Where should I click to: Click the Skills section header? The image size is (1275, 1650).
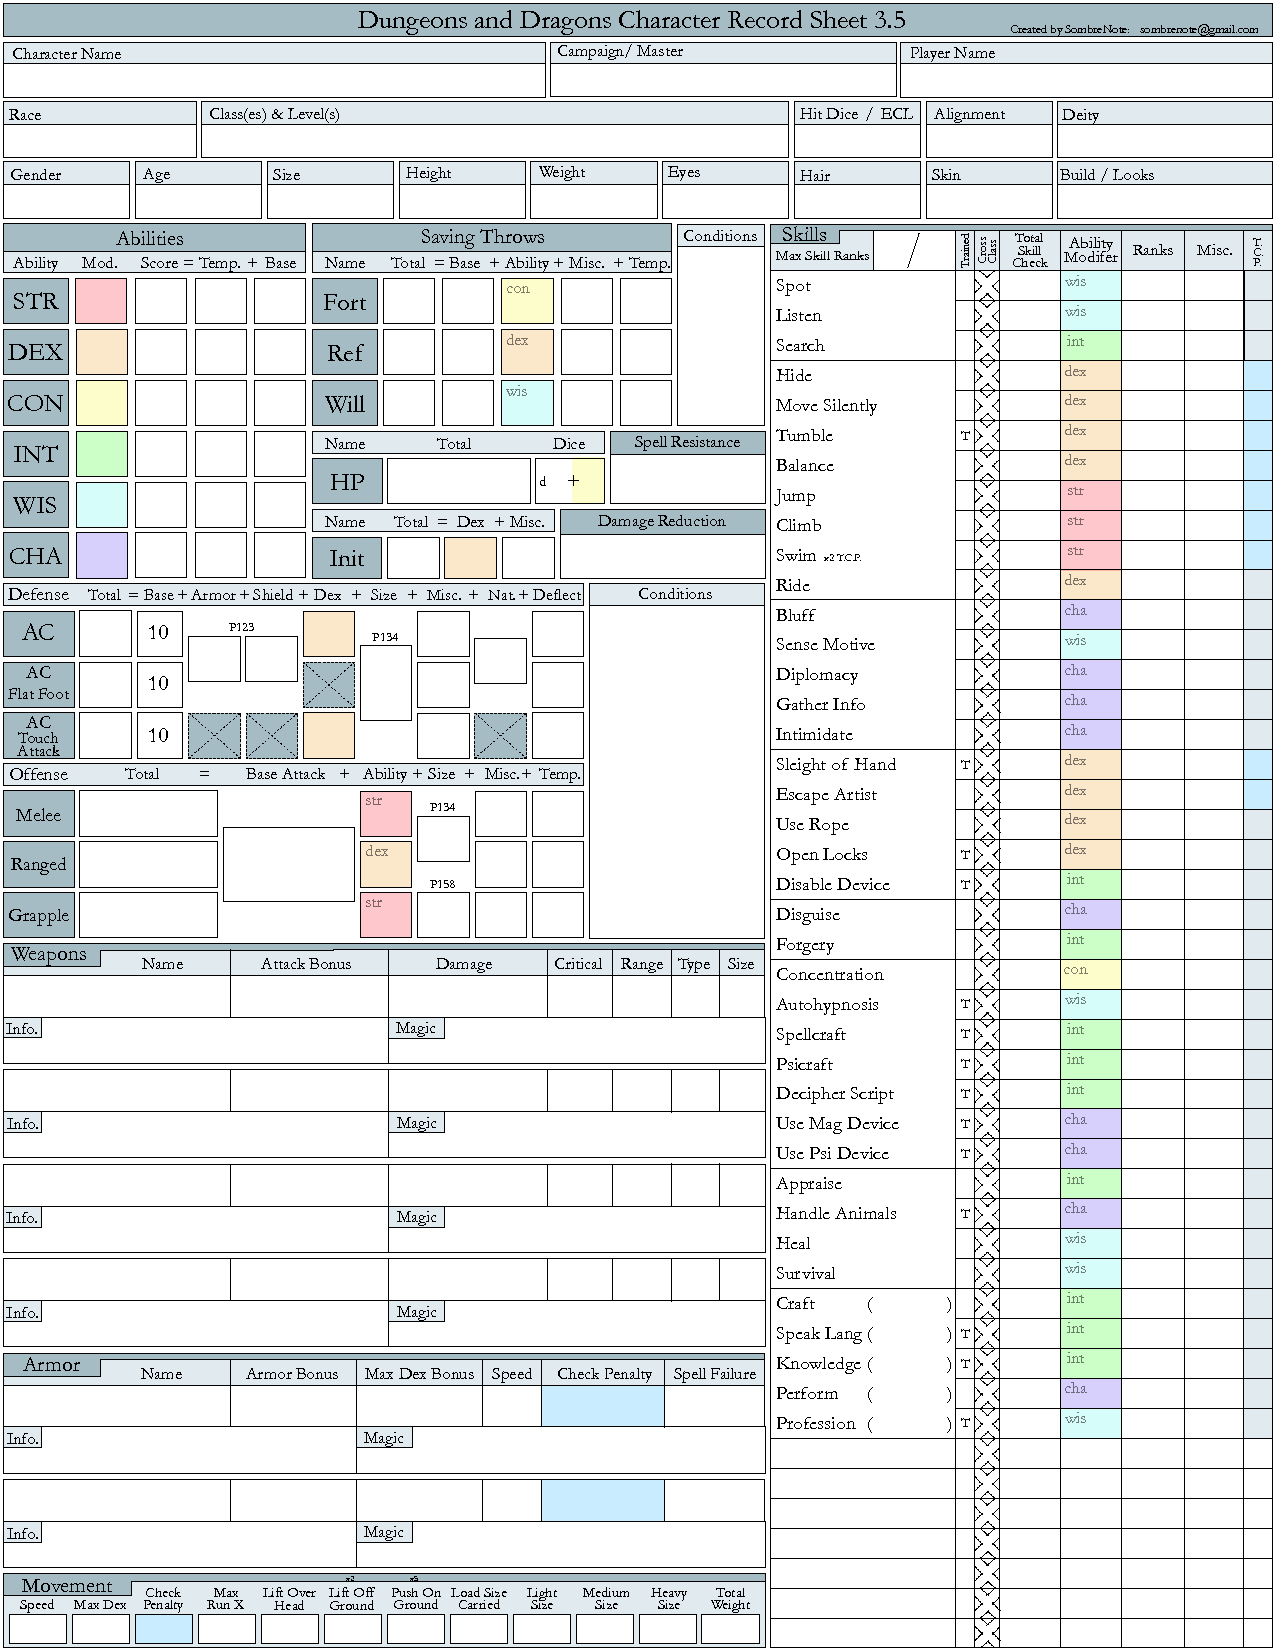coord(805,235)
